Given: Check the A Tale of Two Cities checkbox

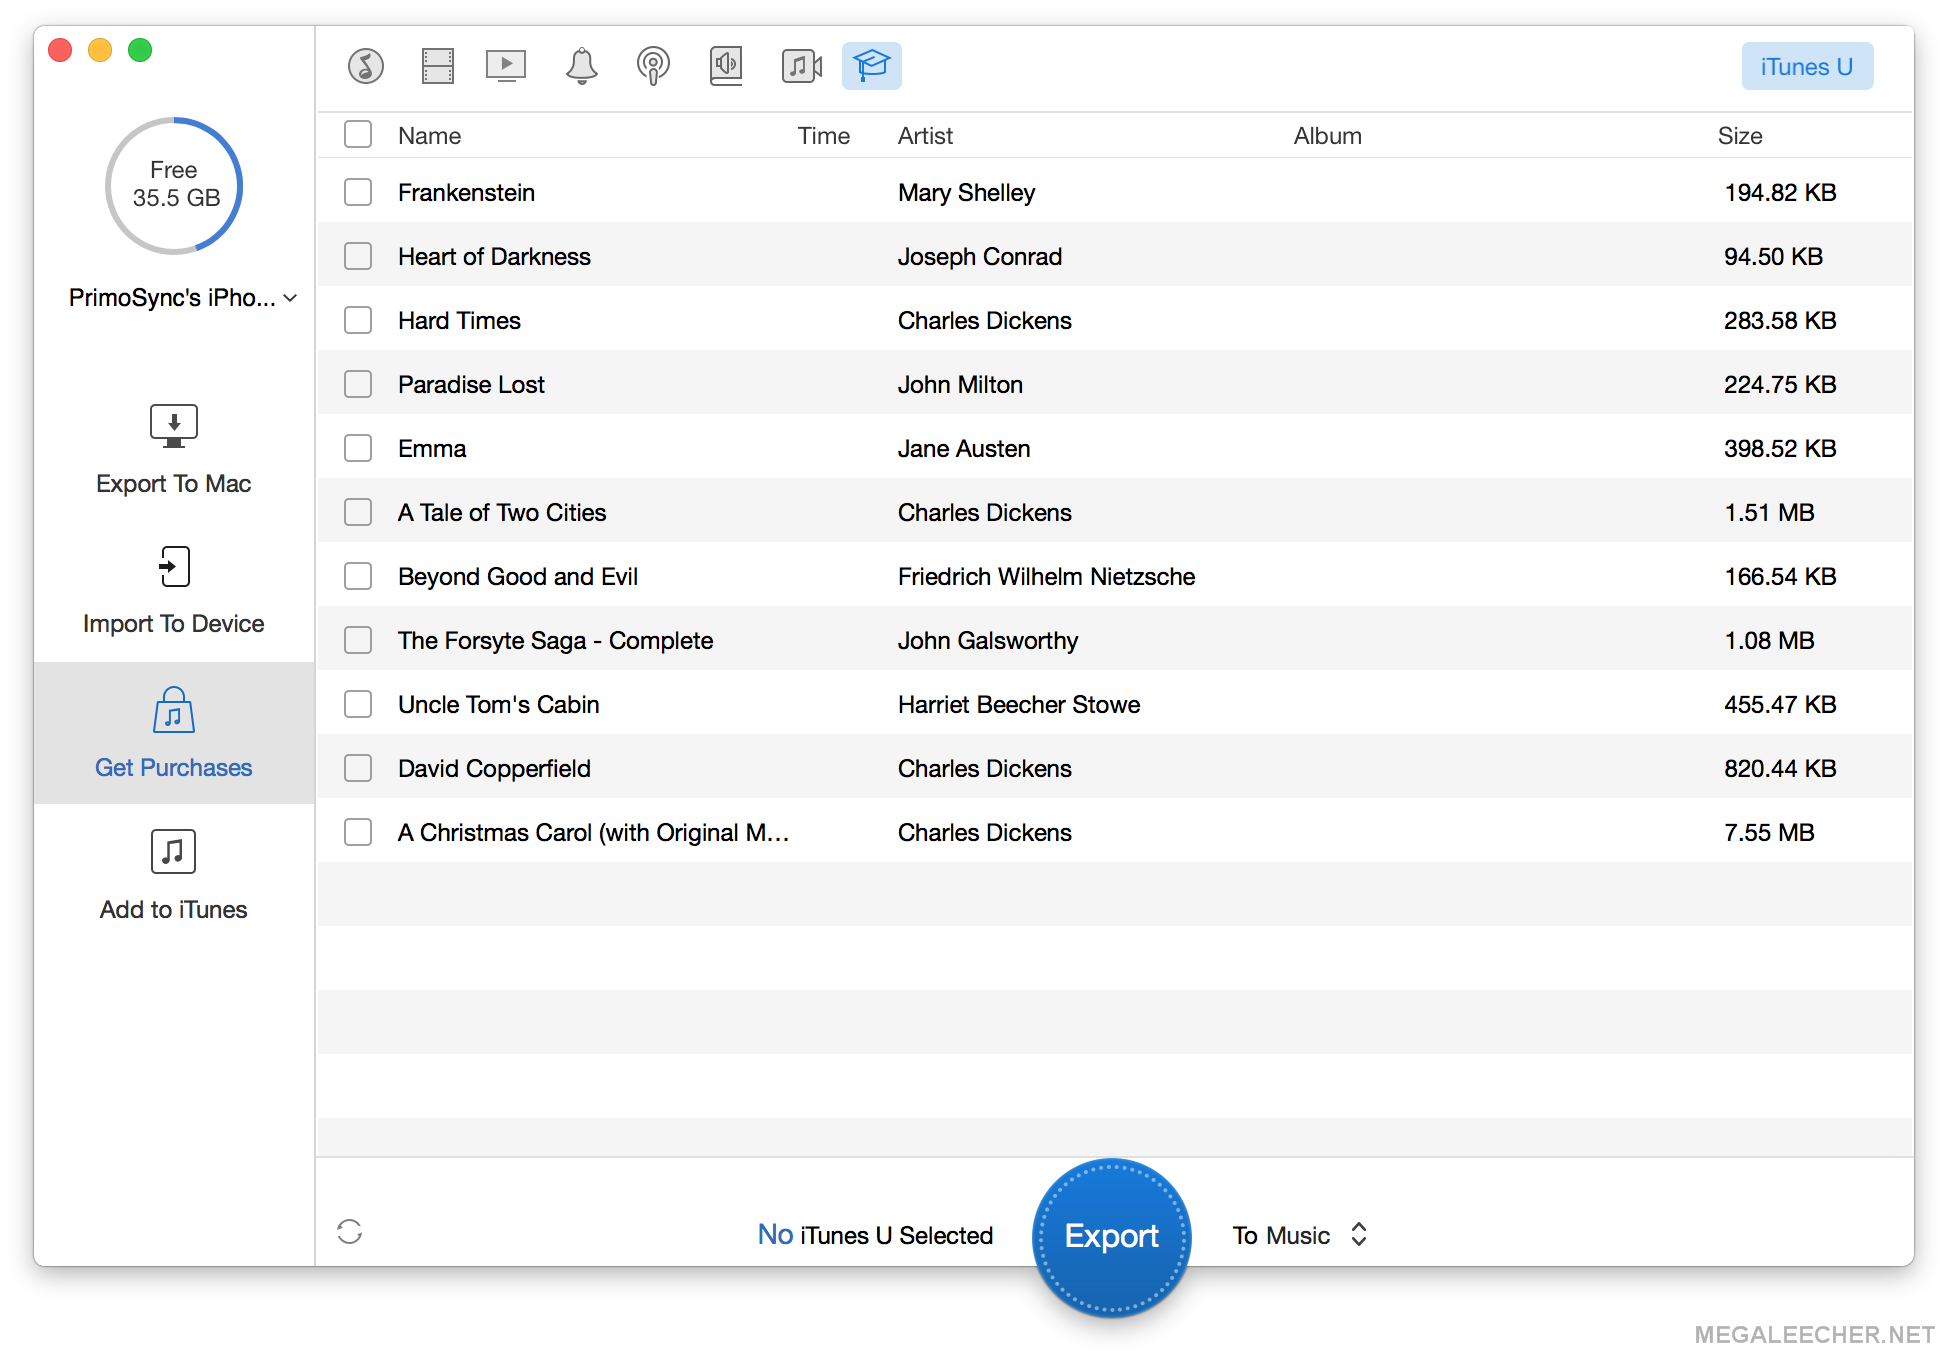Looking at the screenshot, I should [358, 512].
